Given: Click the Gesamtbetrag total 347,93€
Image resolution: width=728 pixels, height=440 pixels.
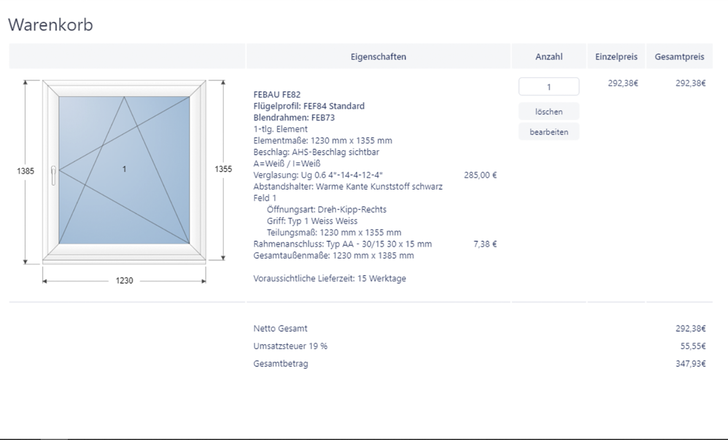Looking at the screenshot, I should (x=690, y=363).
